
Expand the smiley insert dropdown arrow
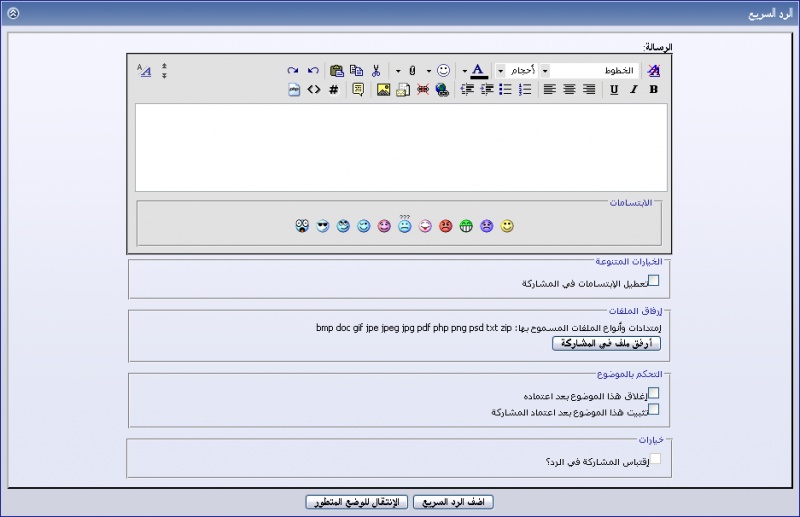(x=429, y=71)
